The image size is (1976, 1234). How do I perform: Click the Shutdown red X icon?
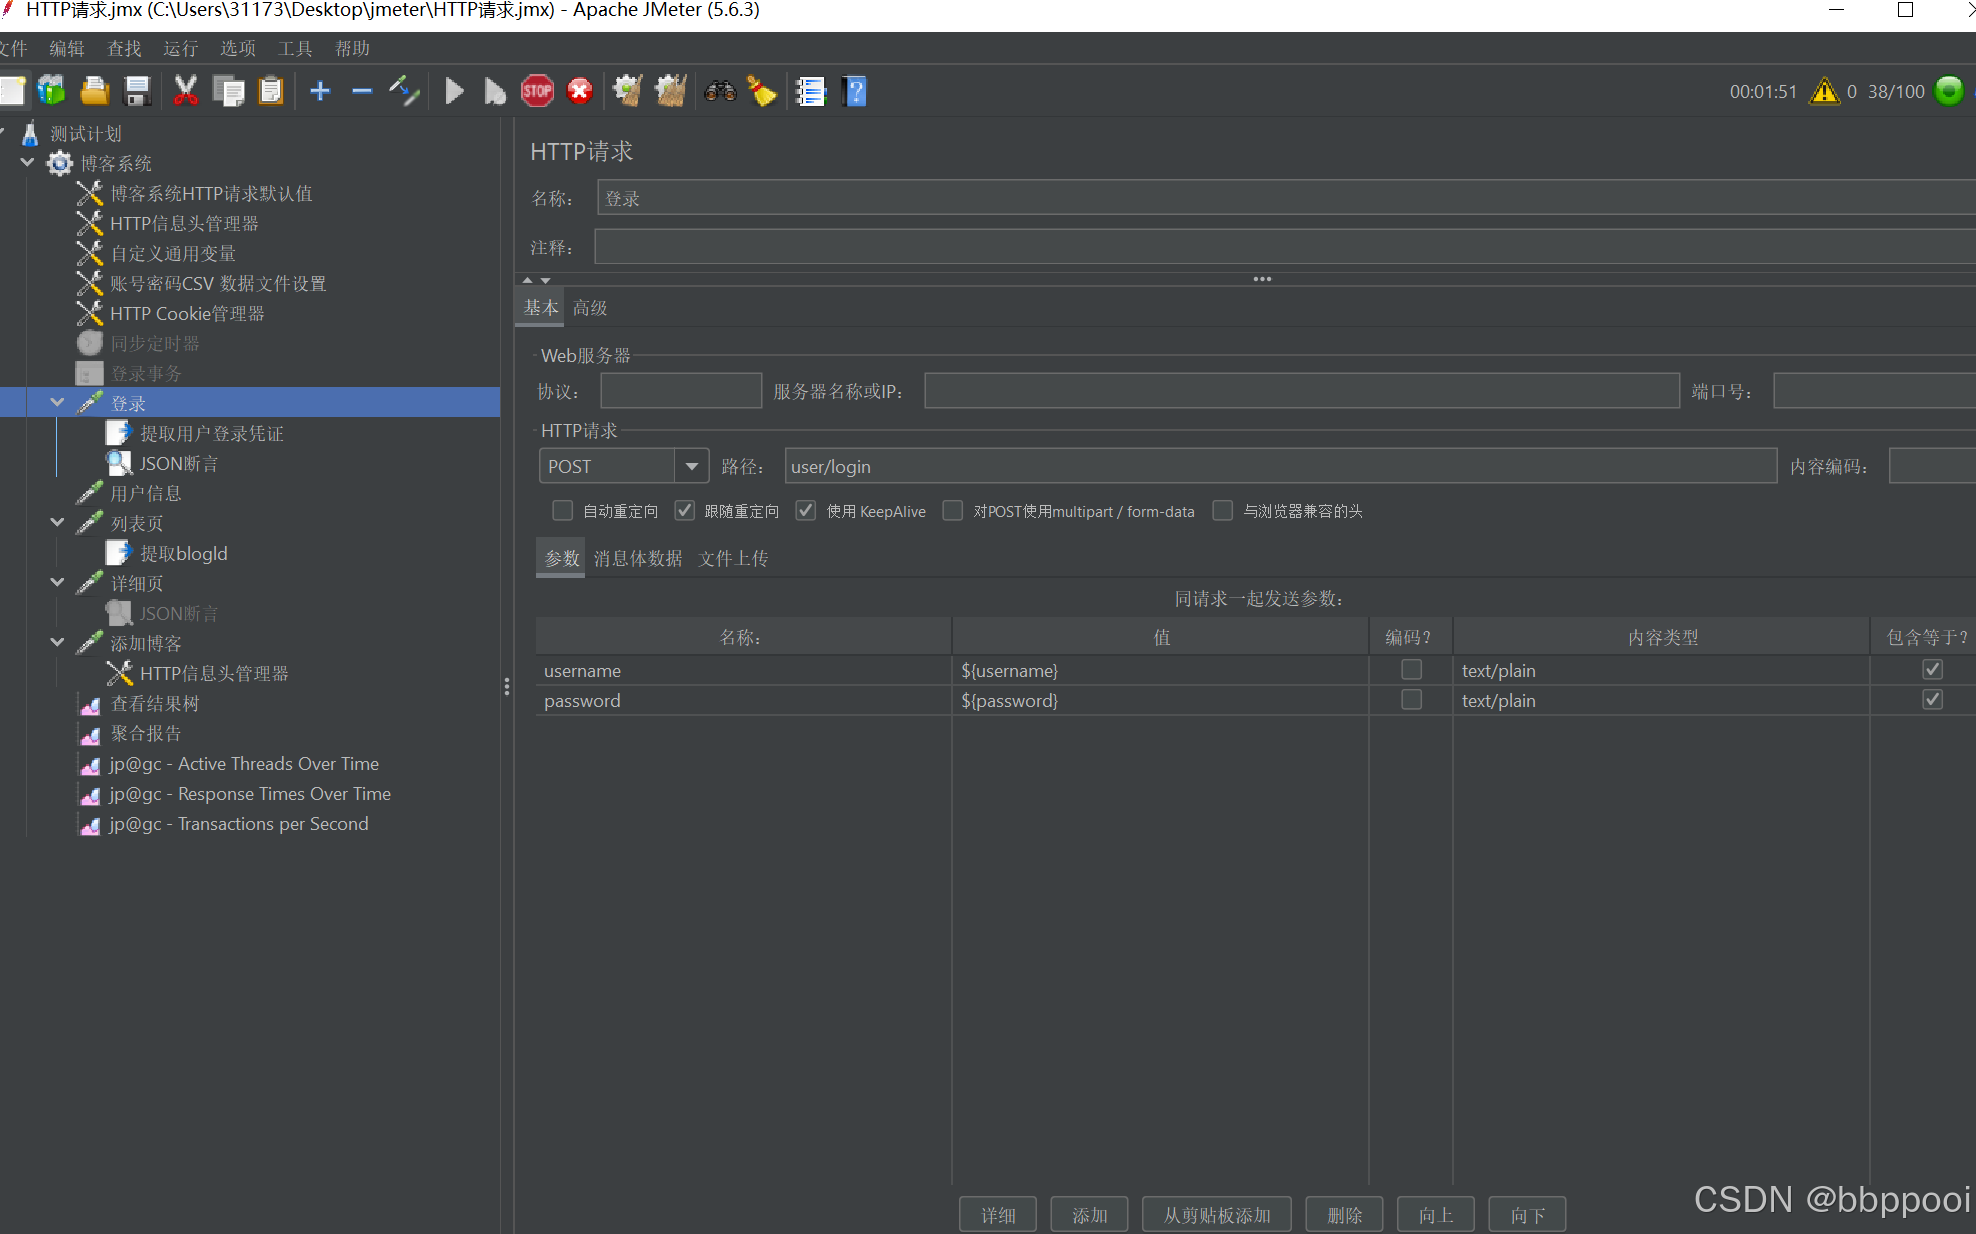tap(580, 92)
